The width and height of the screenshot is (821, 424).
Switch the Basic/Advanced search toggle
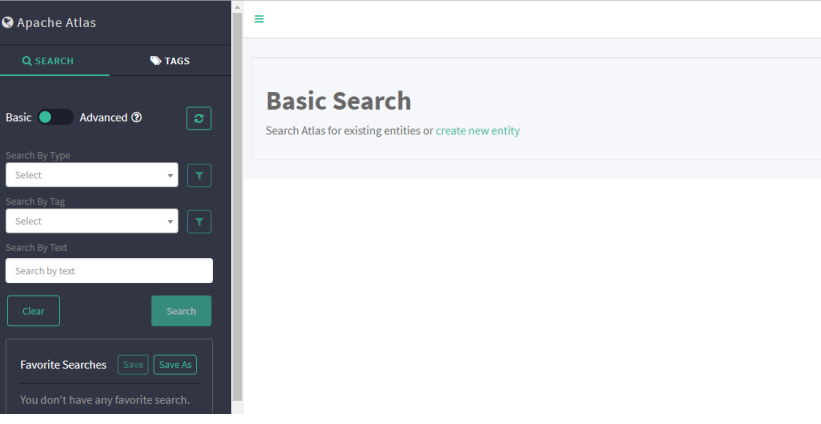[55, 117]
